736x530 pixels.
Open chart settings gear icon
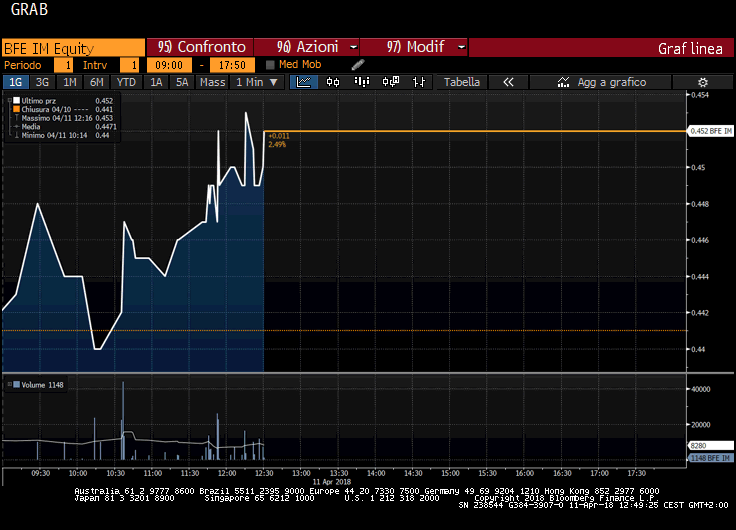tap(702, 82)
